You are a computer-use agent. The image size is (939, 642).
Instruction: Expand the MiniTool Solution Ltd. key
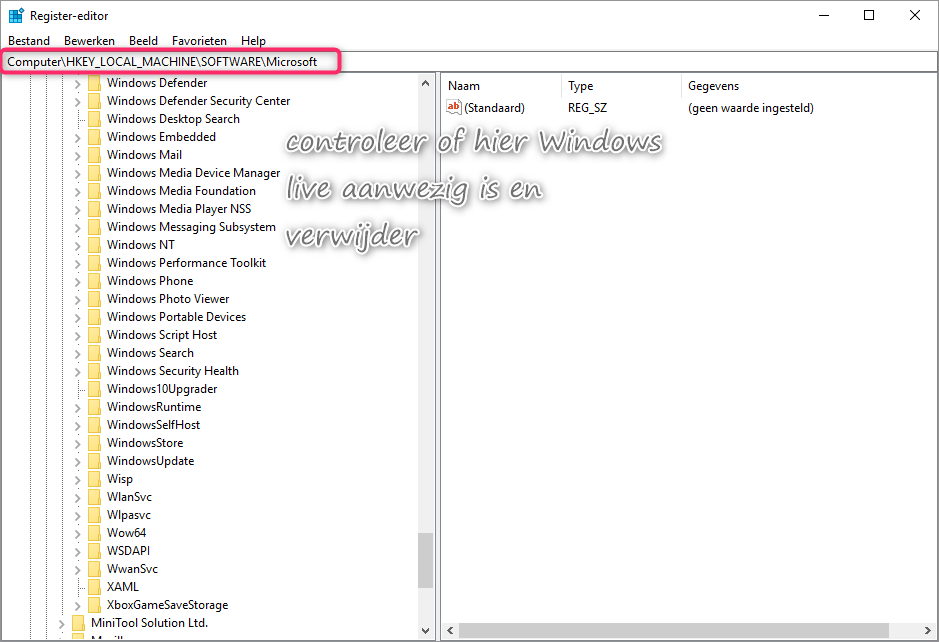61,623
